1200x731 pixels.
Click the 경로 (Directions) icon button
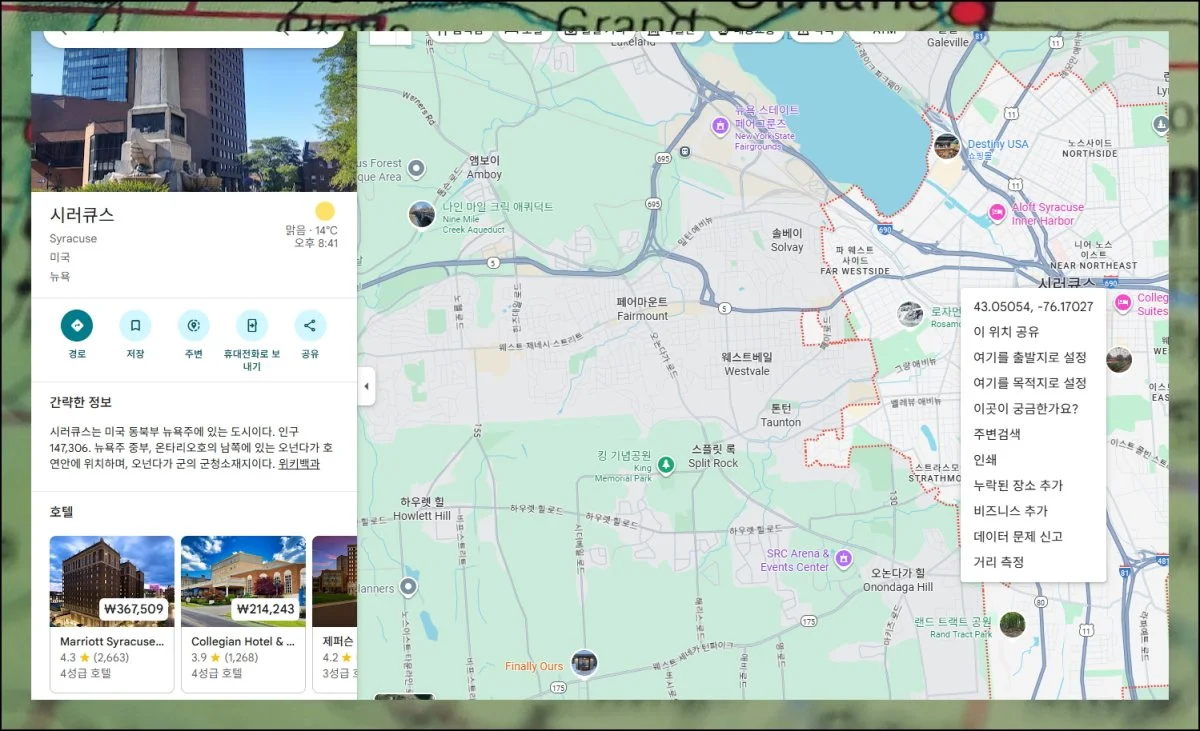click(x=77, y=326)
